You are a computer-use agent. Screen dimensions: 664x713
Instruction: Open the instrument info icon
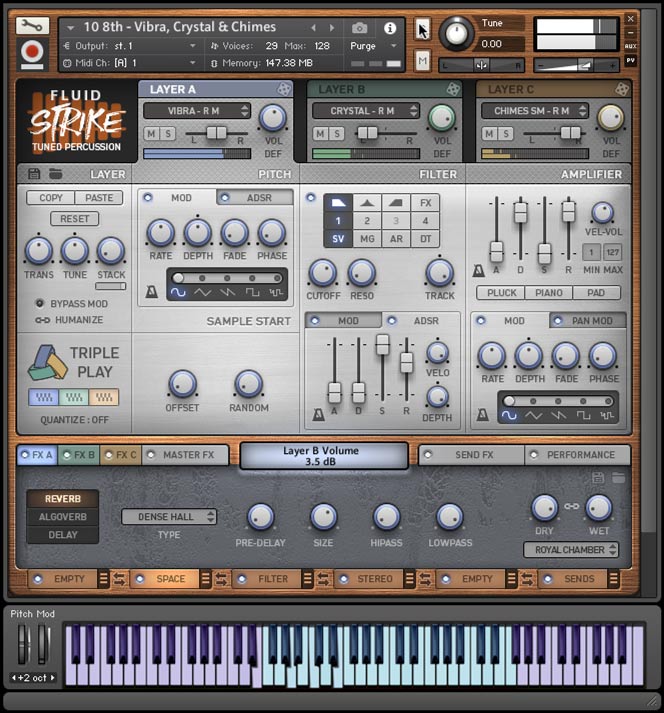coord(390,28)
